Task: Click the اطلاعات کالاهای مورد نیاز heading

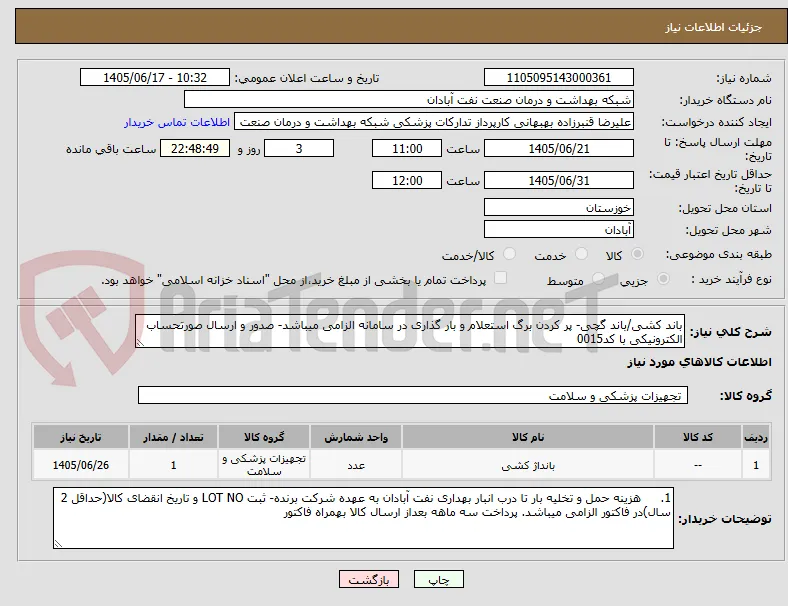Action: [x=699, y=362]
